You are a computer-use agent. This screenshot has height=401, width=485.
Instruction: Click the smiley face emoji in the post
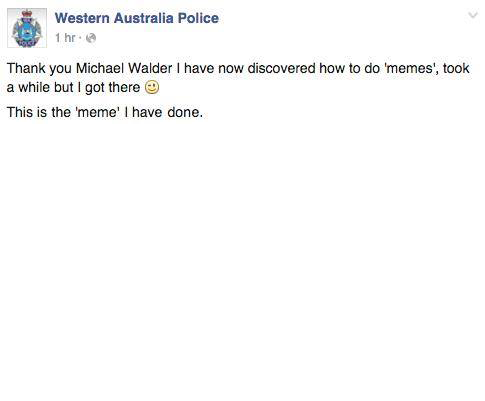[152, 88]
